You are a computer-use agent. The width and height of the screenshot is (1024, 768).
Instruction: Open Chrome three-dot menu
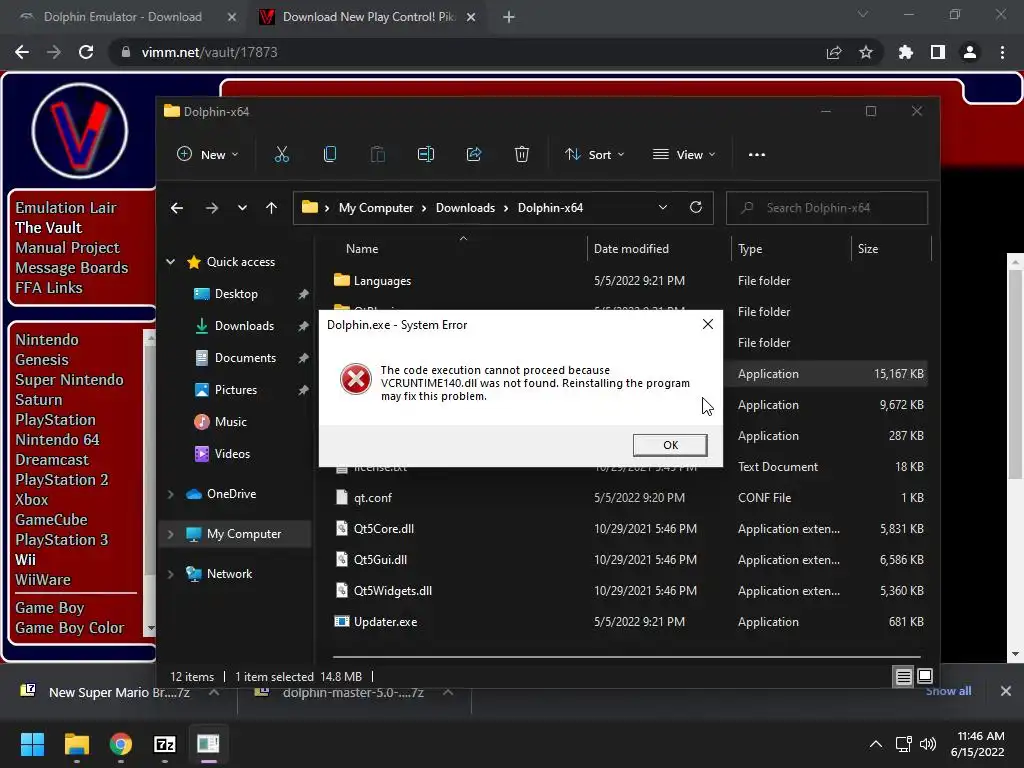pyautogui.click(x=1002, y=52)
